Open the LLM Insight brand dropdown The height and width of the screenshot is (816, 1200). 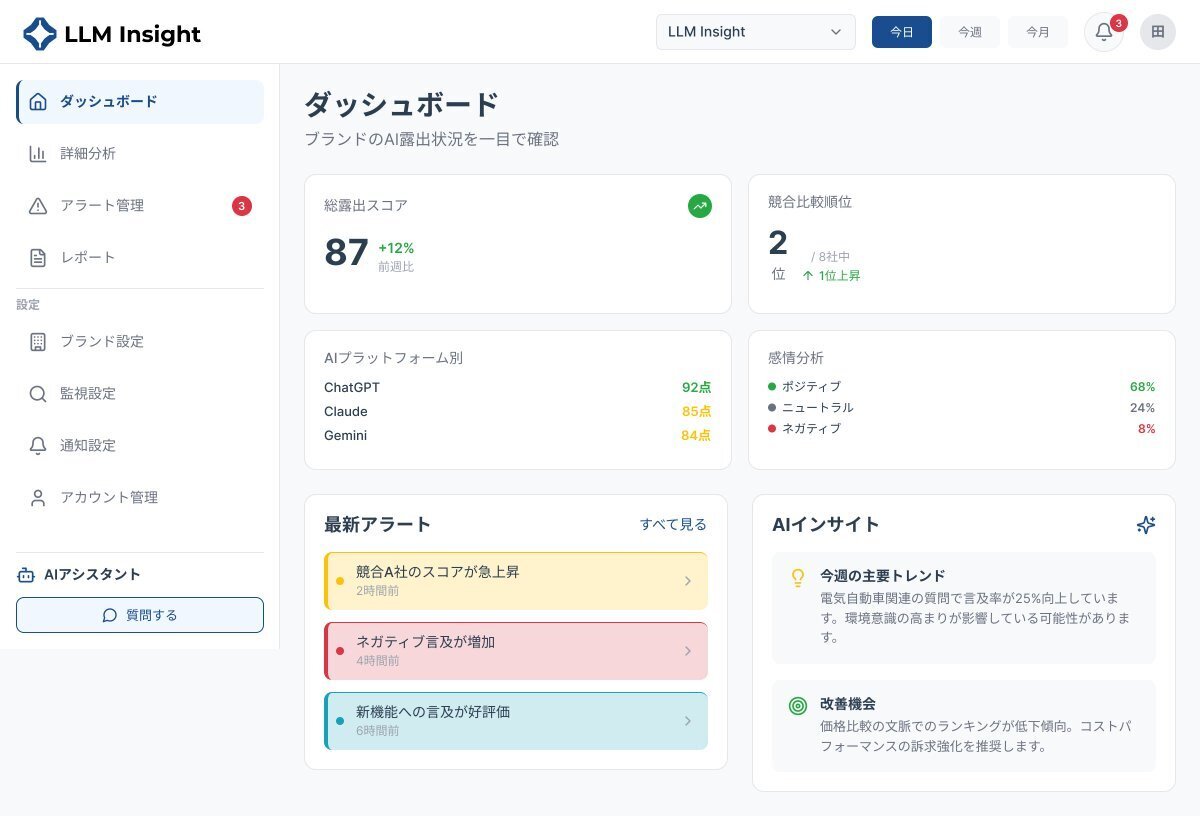click(x=755, y=32)
